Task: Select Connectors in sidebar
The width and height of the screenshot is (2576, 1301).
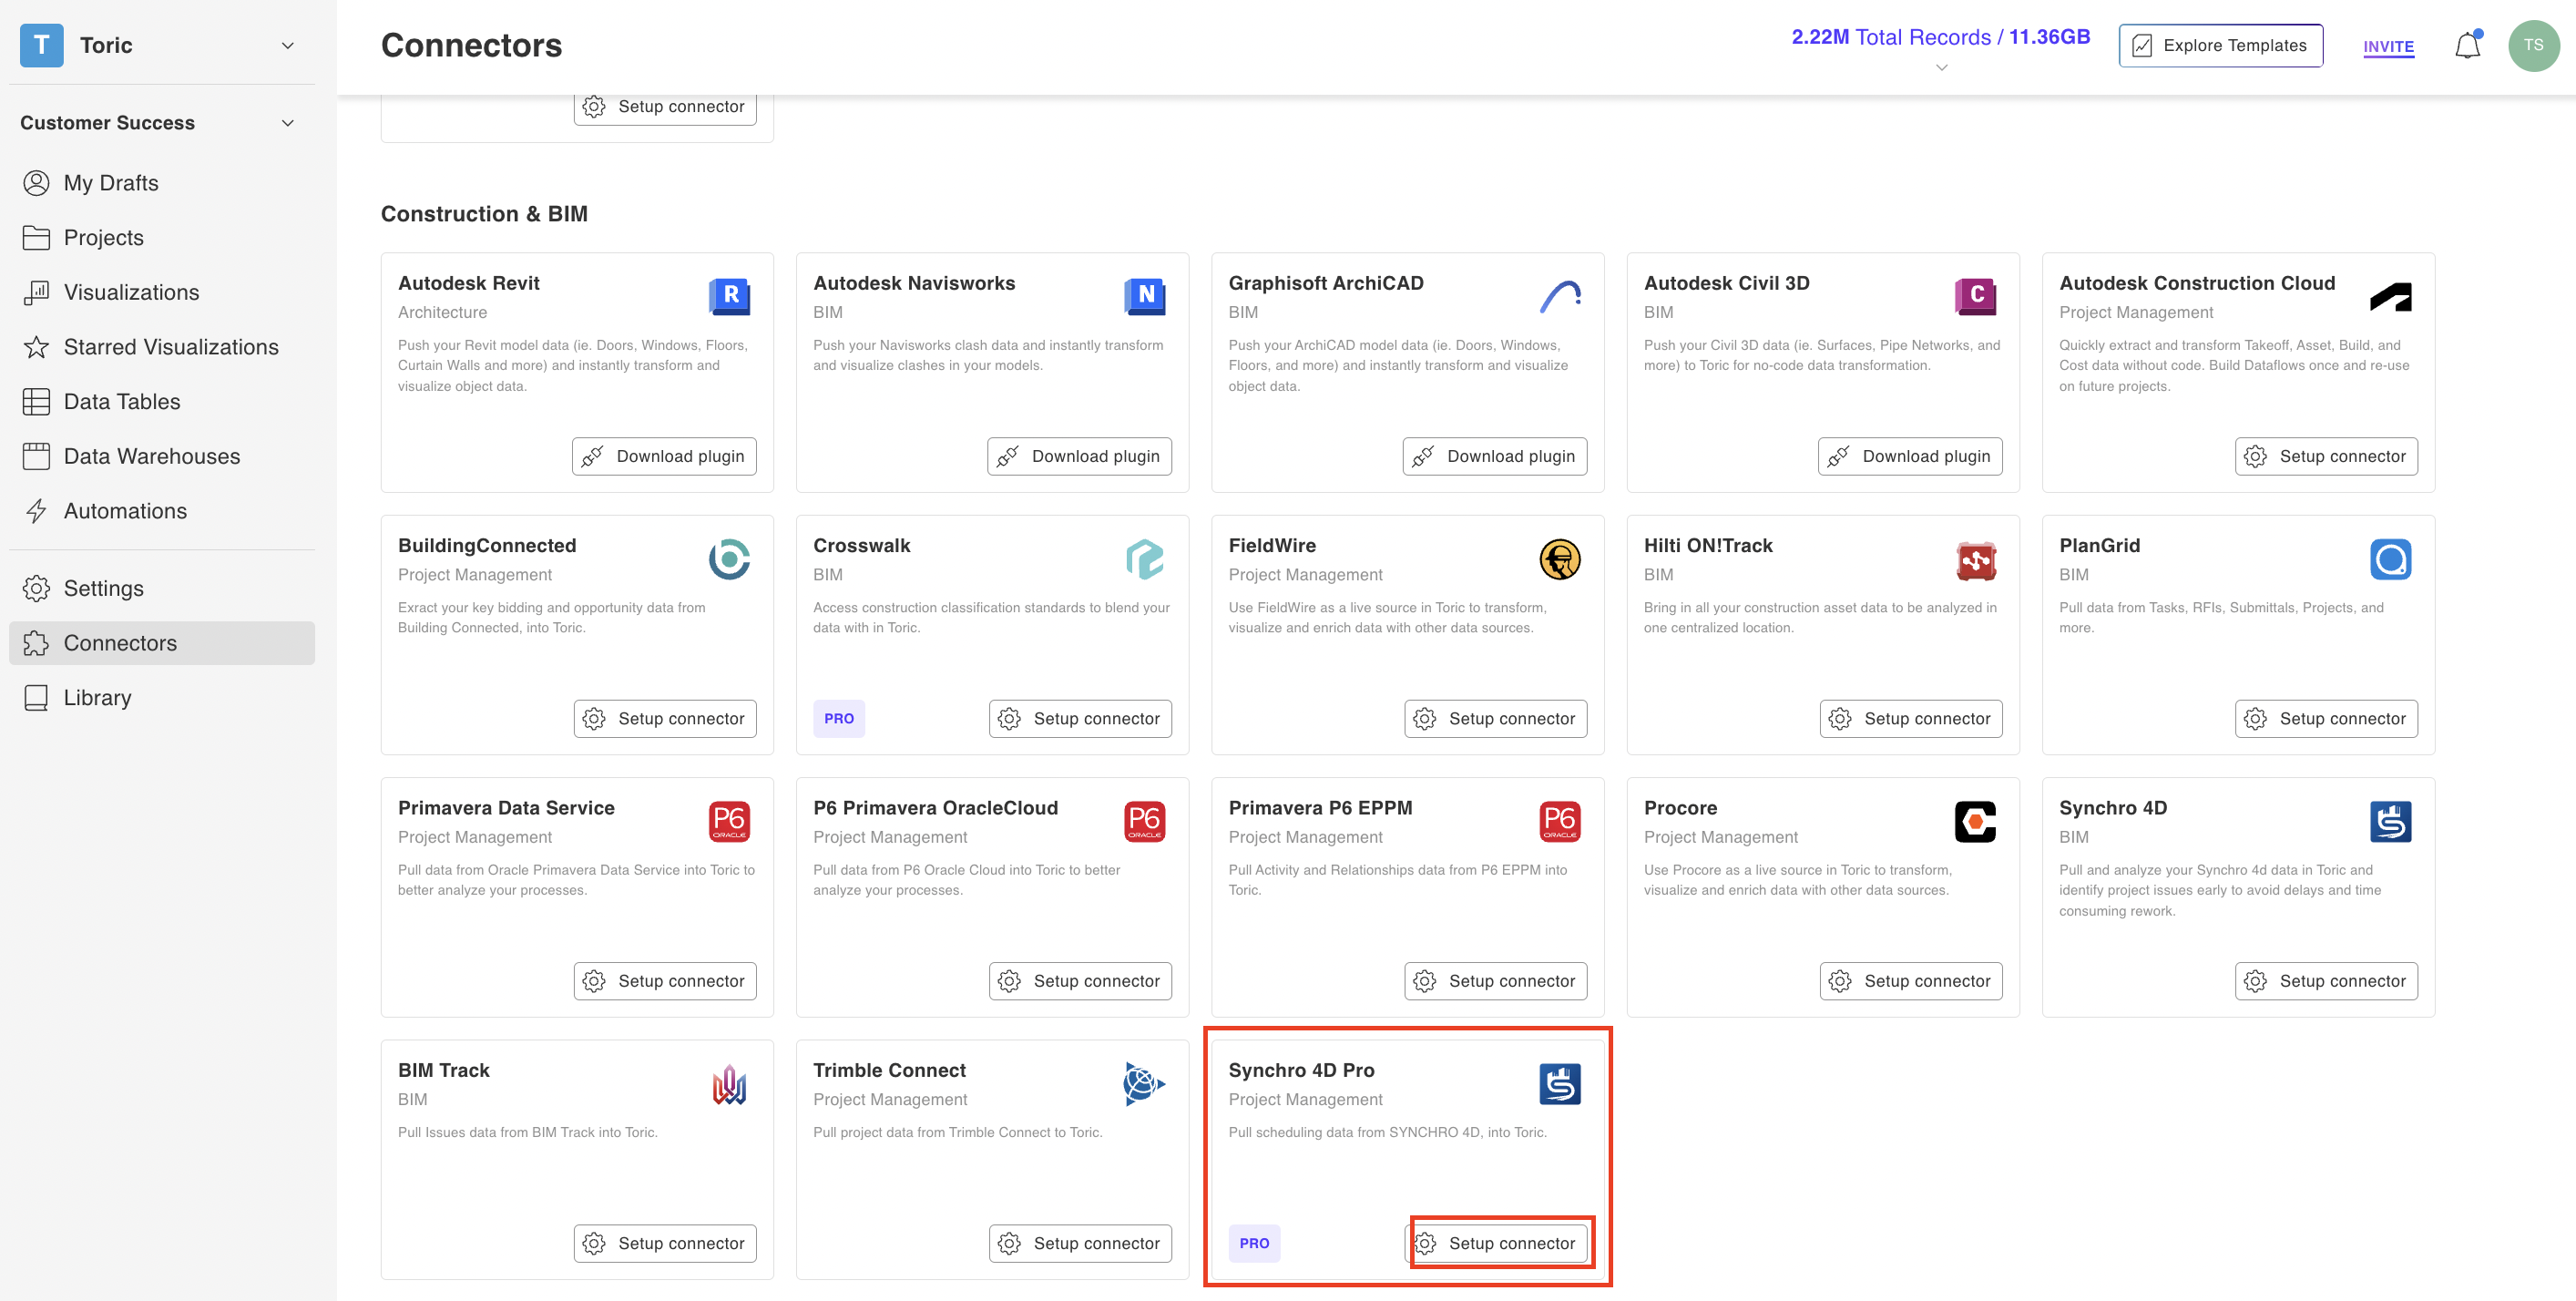Action: tap(162, 643)
